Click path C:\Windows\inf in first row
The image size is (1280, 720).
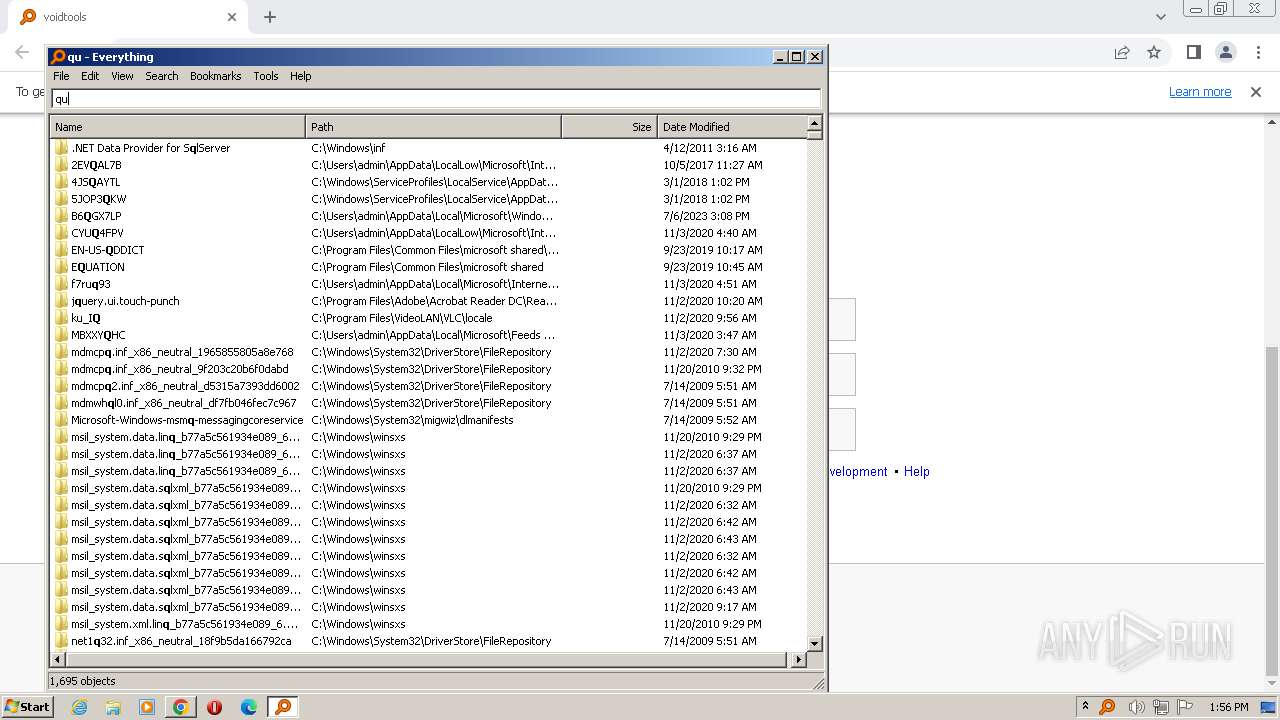coord(348,148)
